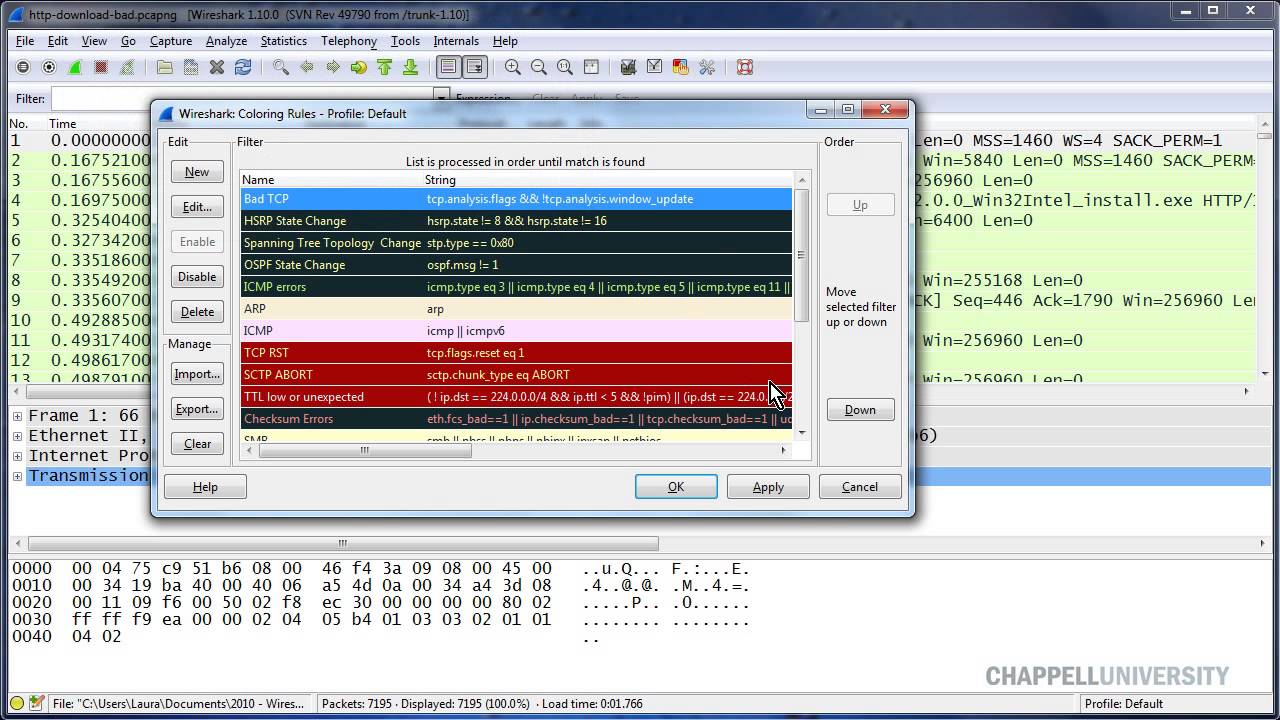Viewport: 1280px width, 720px height.
Task: Open preferences with the tools icon
Action: 707,67
